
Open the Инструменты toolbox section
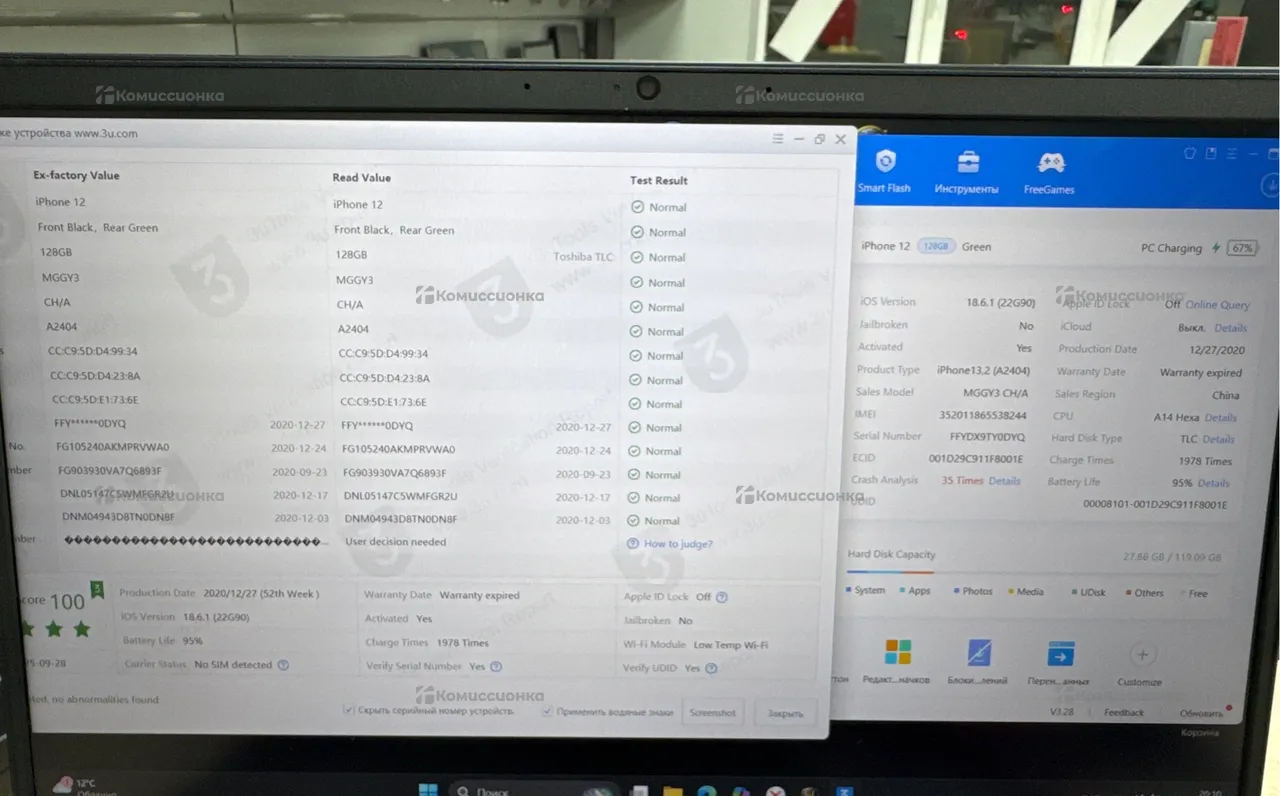(x=966, y=173)
